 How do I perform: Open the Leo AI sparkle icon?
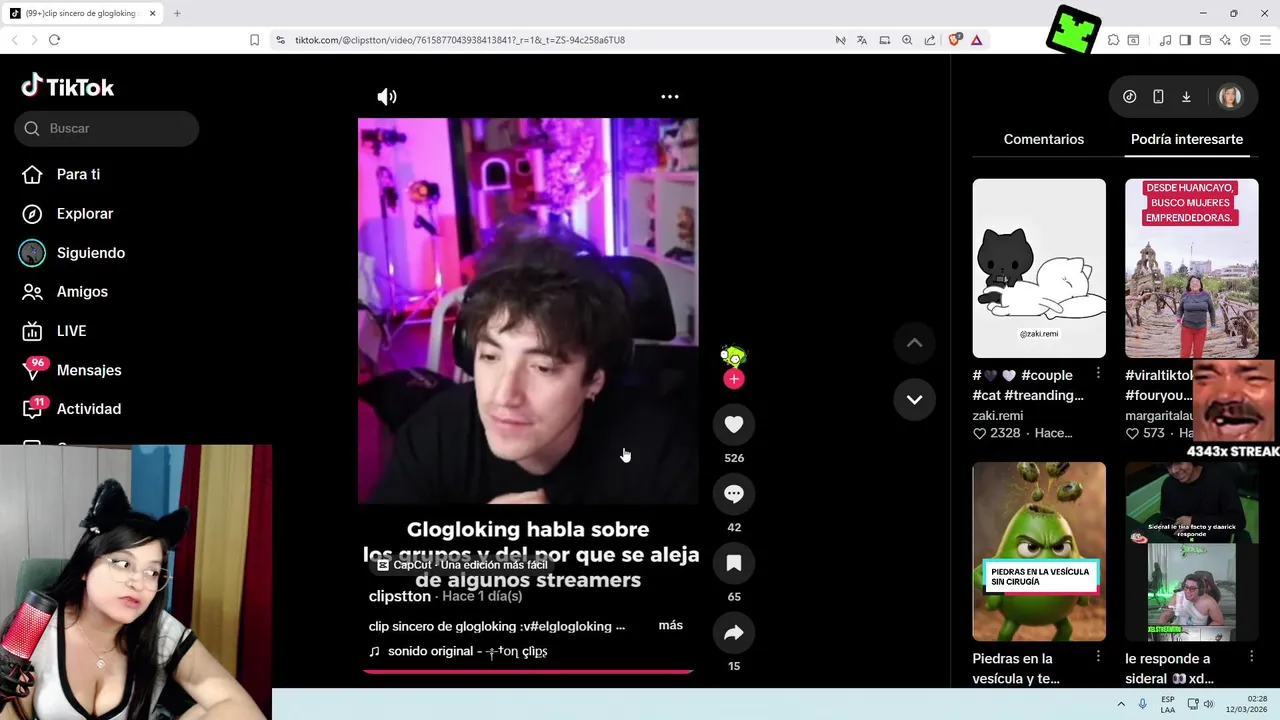coord(1225,40)
